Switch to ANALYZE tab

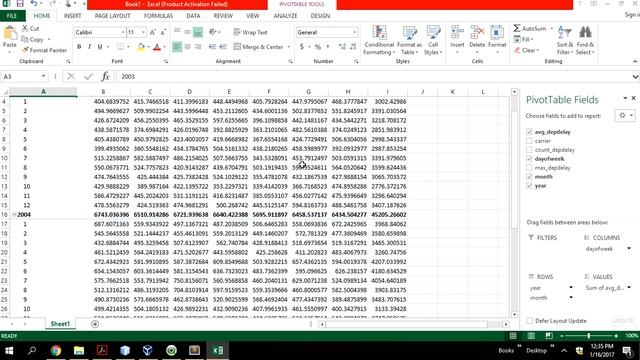285,16
